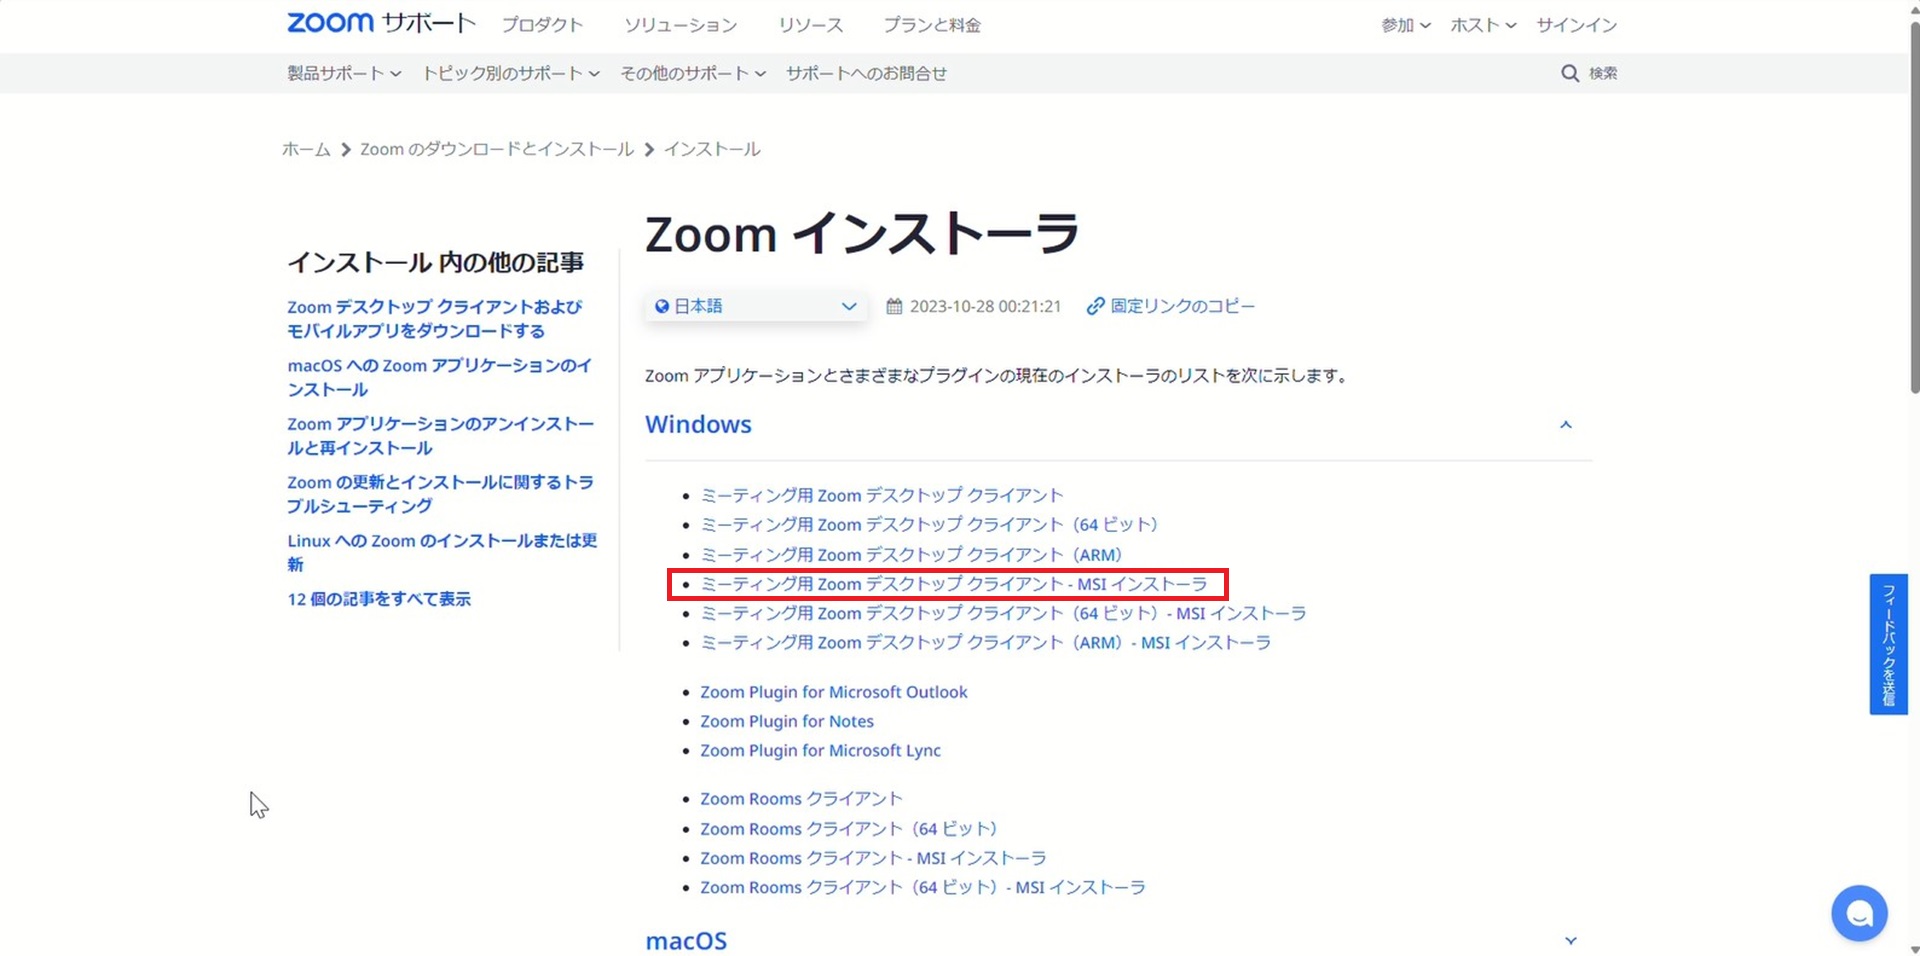
Task: Open the トラブルシューティング article link
Action: pos(440,494)
